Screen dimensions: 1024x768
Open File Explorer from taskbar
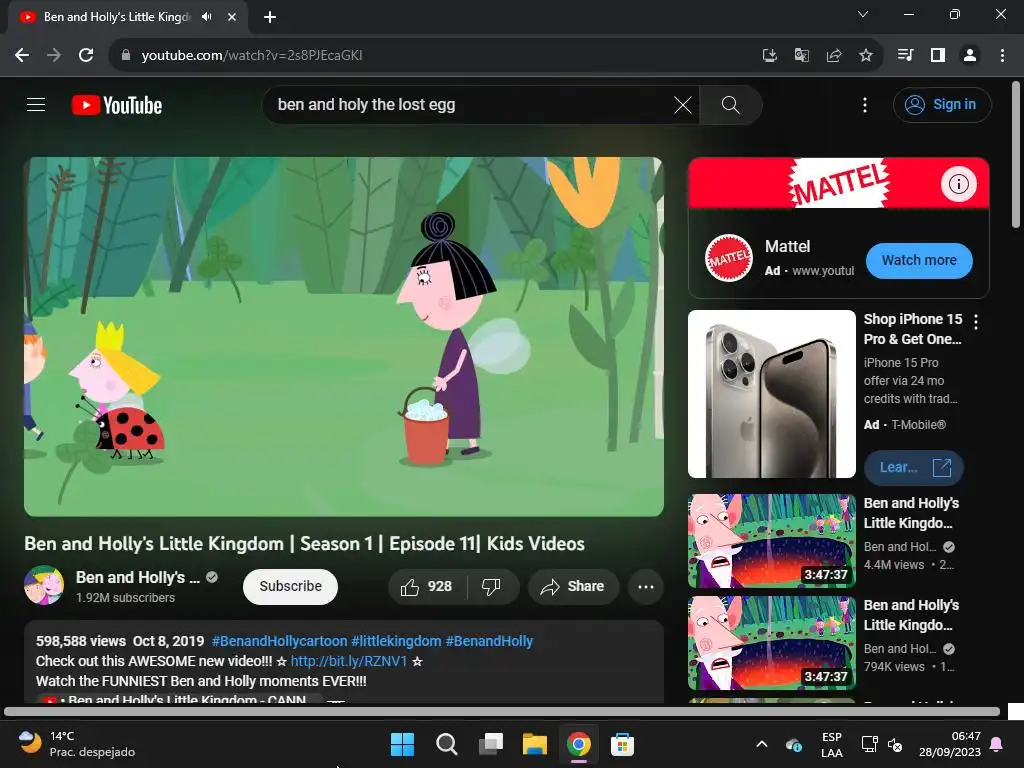coord(534,744)
